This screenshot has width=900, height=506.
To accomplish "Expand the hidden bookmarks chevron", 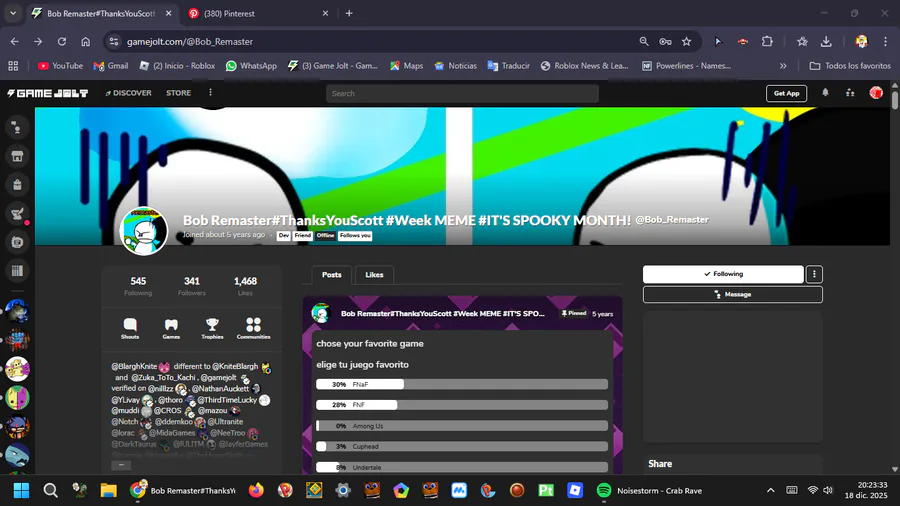I will [x=783, y=66].
